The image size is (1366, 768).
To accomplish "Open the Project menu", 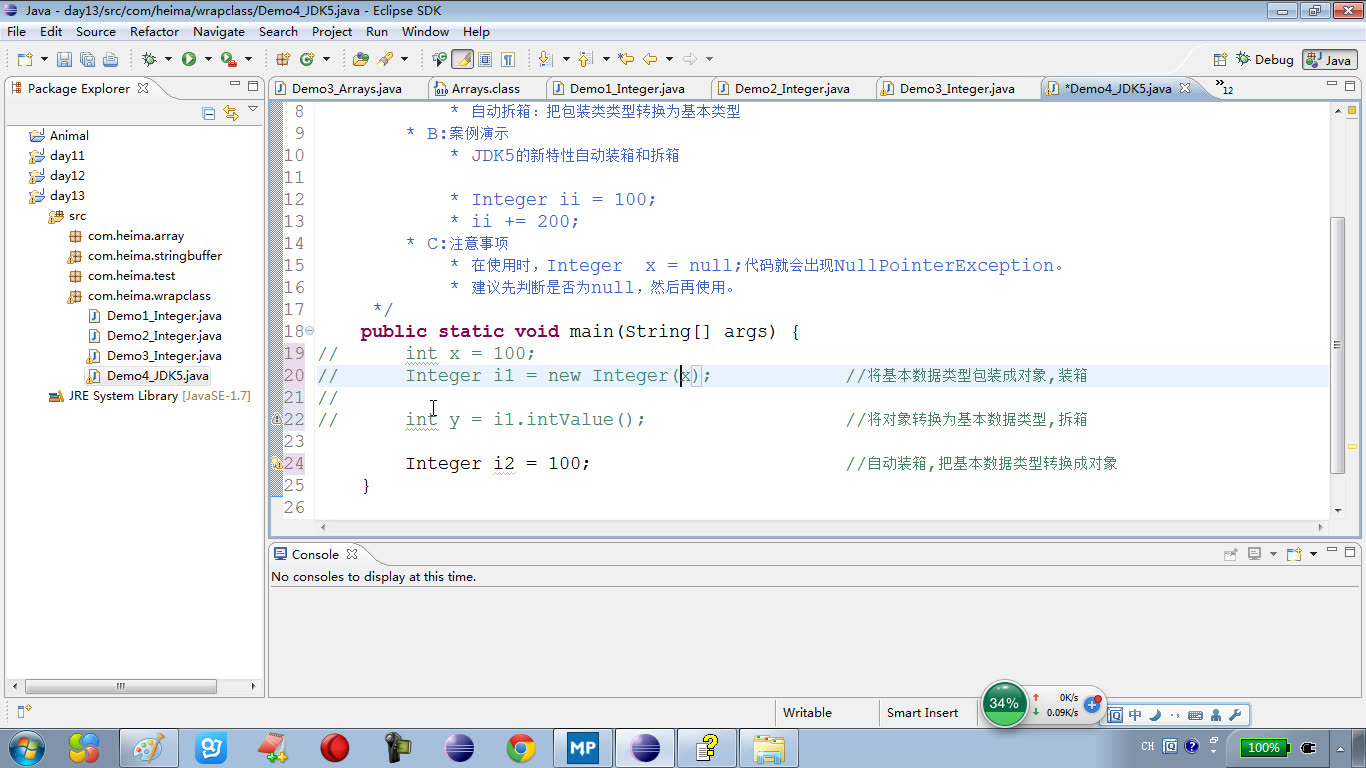I will coord(332,32).
